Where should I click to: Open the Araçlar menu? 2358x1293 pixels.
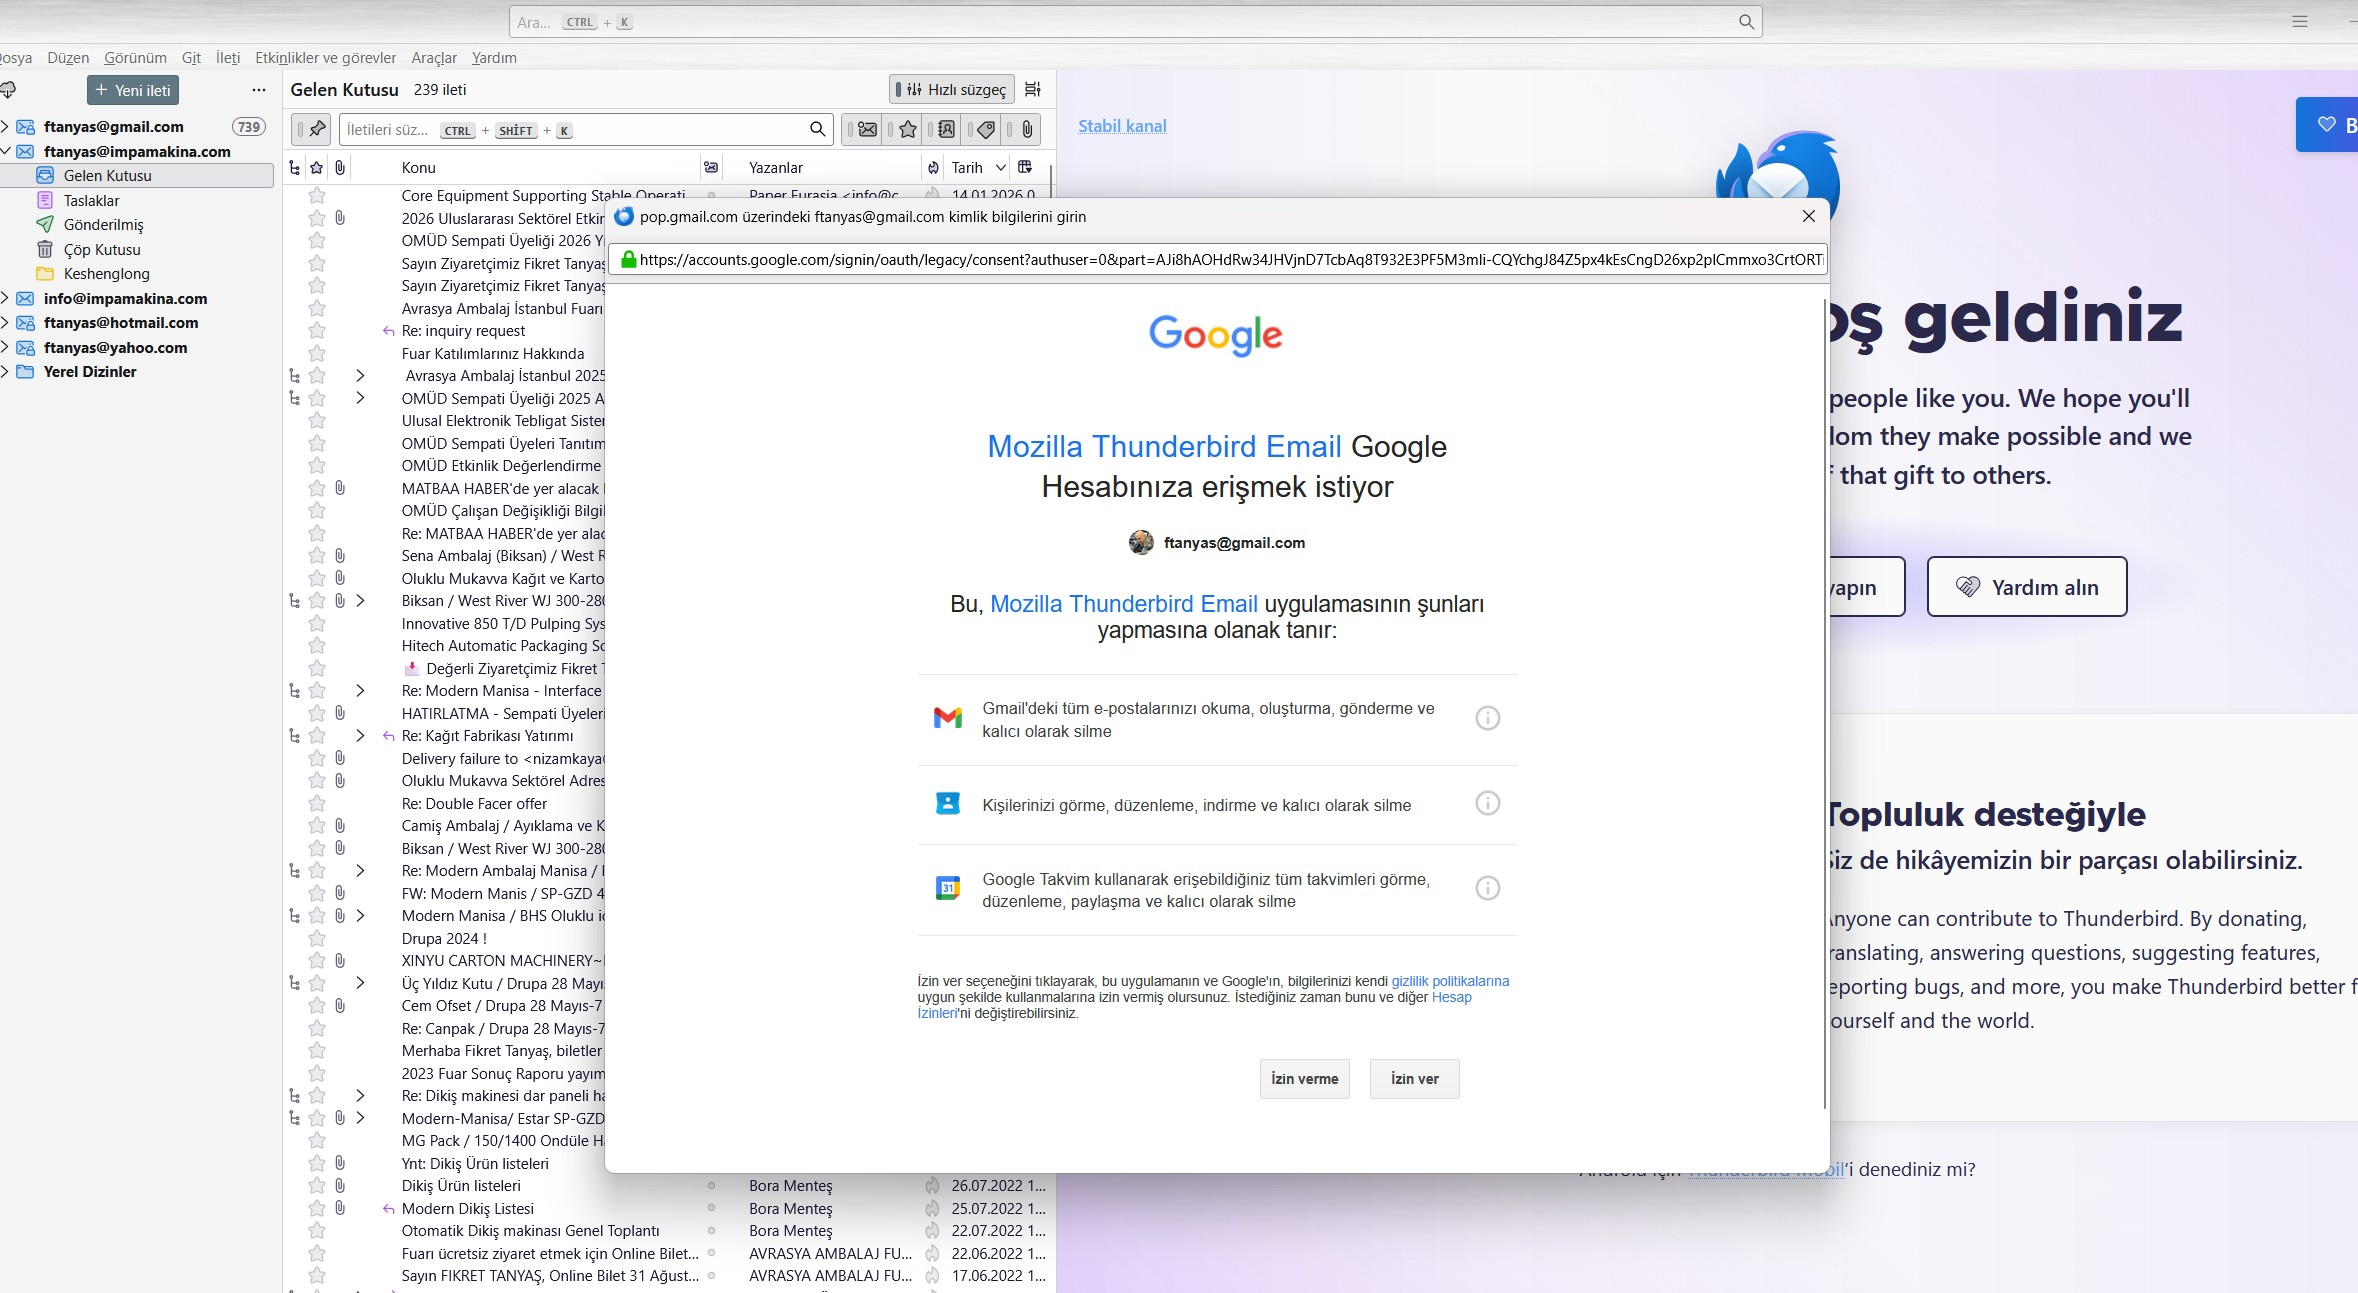[x=433, y=58]
